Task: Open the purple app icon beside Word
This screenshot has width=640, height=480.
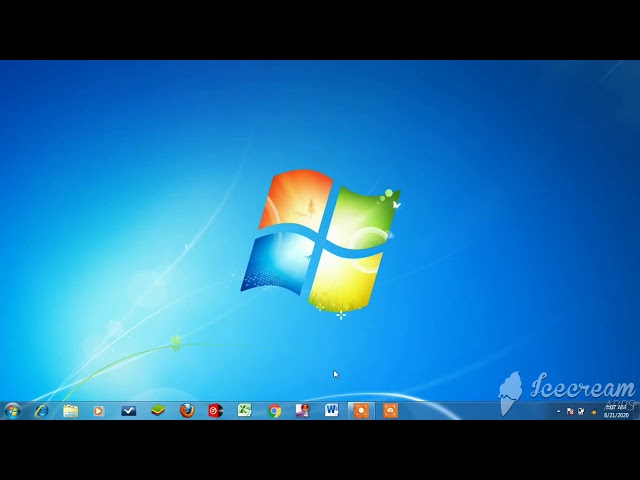Action: 302,411
